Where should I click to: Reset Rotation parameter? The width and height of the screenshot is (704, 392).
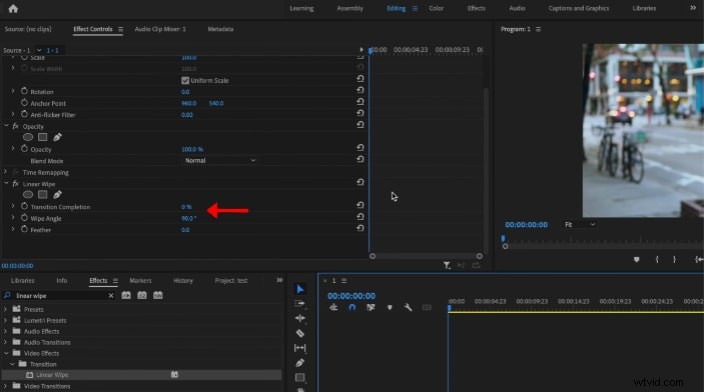[x=360, y=90]
